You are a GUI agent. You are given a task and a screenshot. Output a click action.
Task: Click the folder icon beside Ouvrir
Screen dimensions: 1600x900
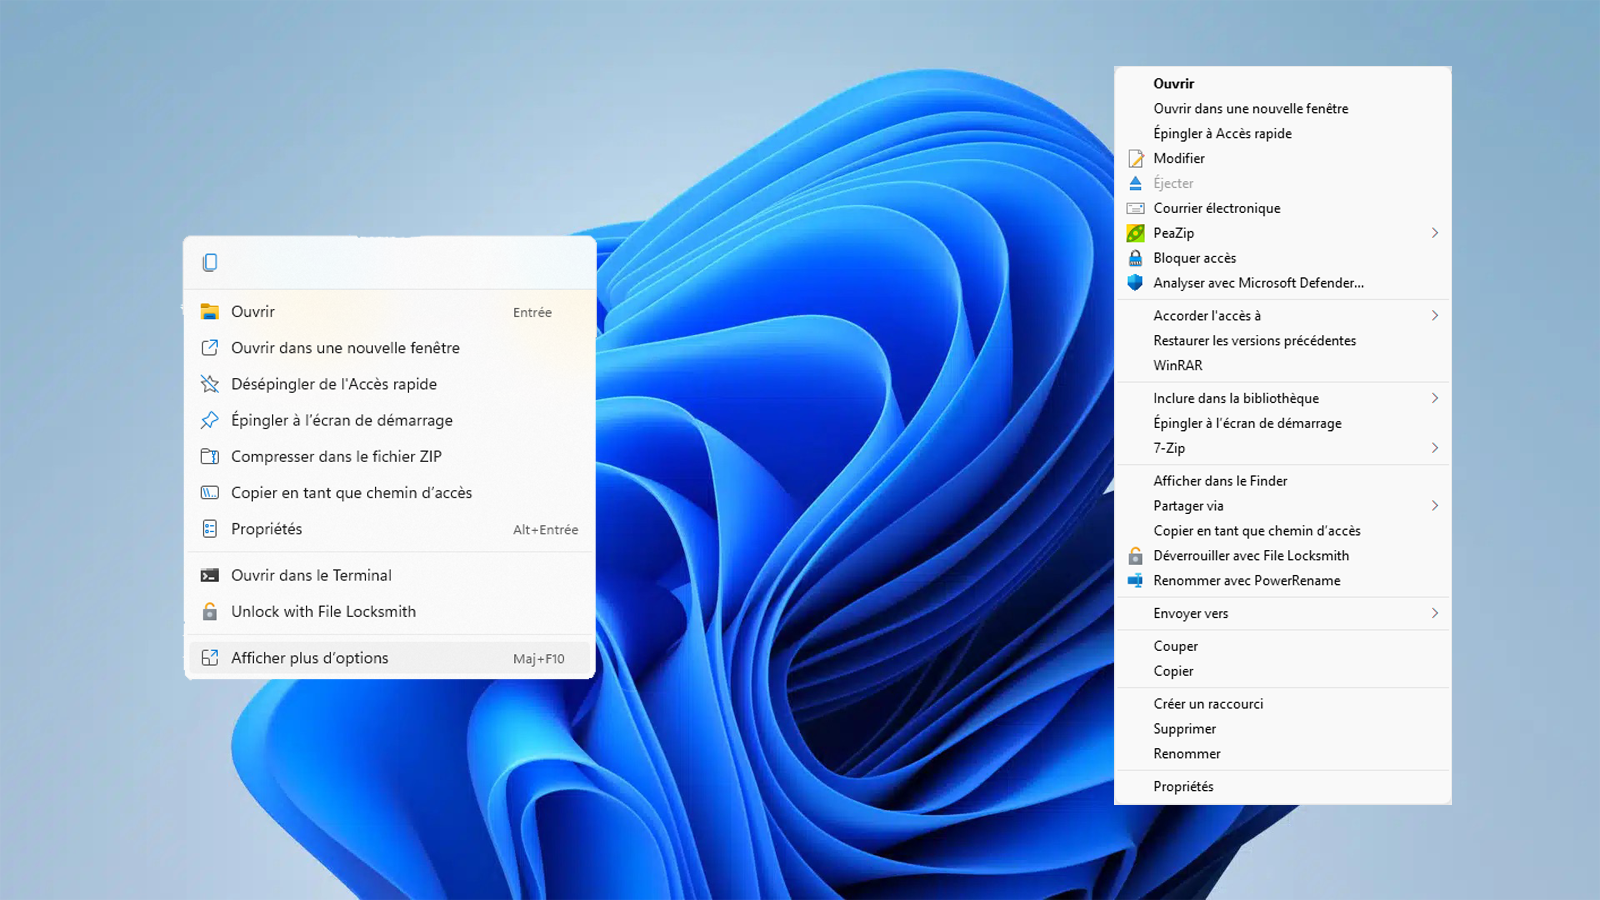tap(210, 312)
